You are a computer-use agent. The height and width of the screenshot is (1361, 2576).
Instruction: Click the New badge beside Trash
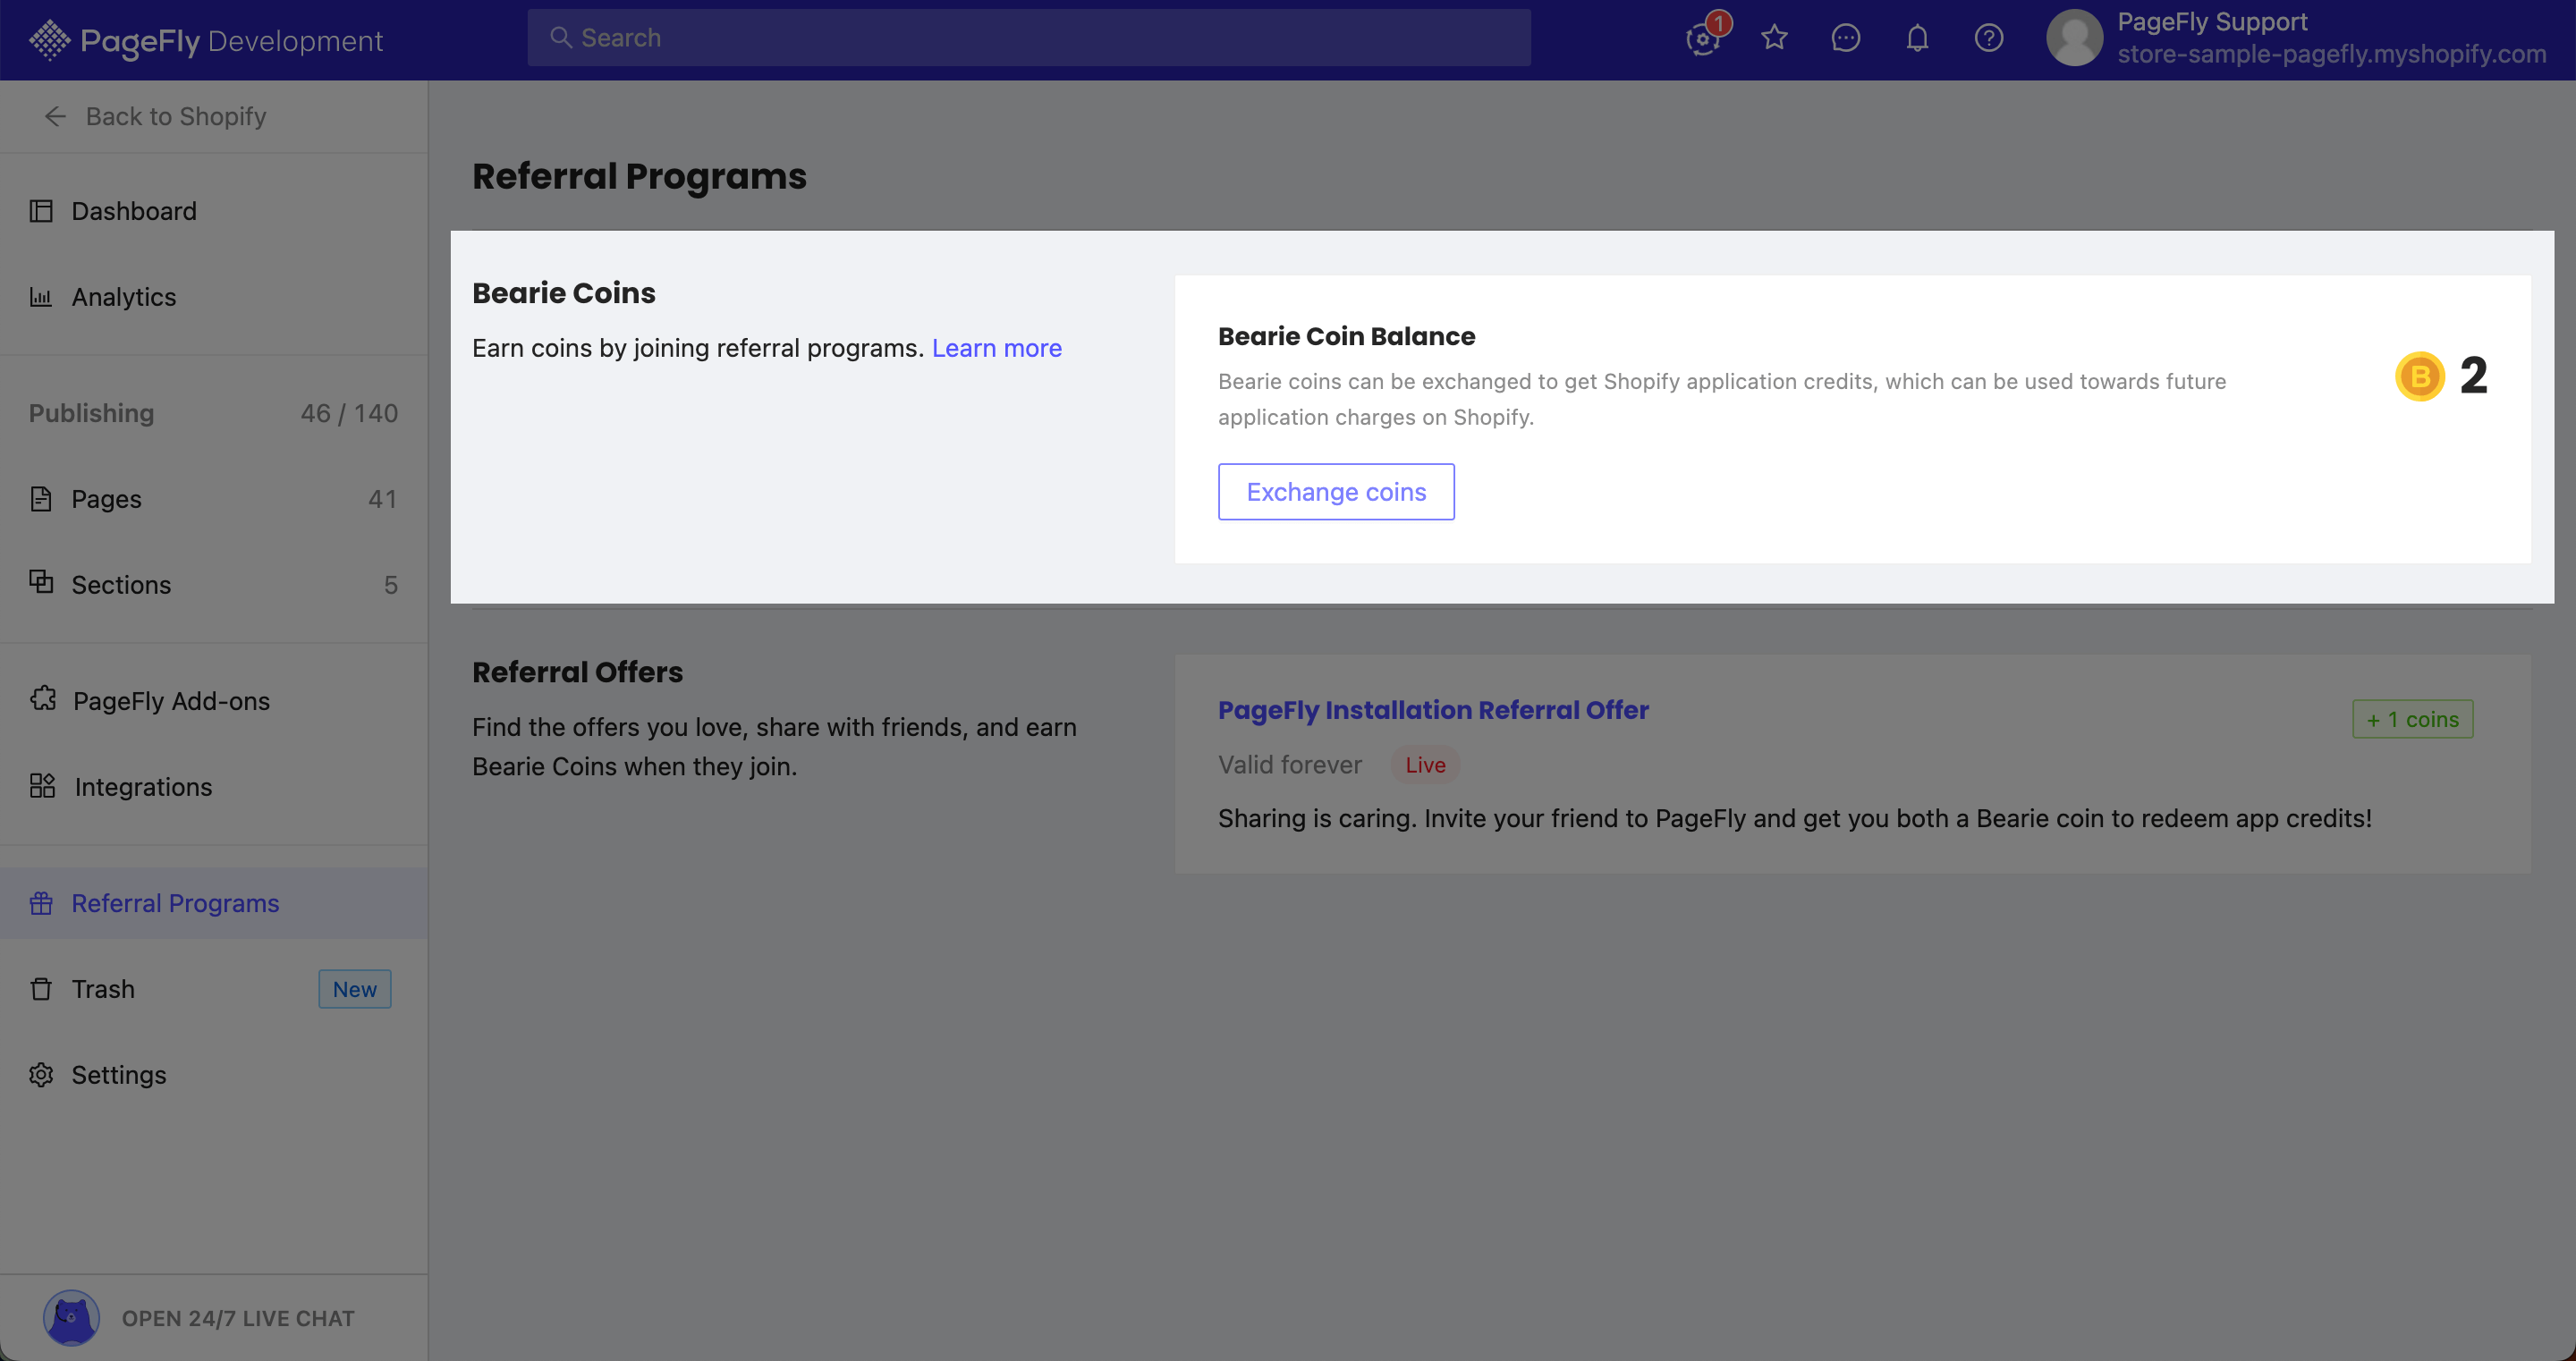[355, 989]
